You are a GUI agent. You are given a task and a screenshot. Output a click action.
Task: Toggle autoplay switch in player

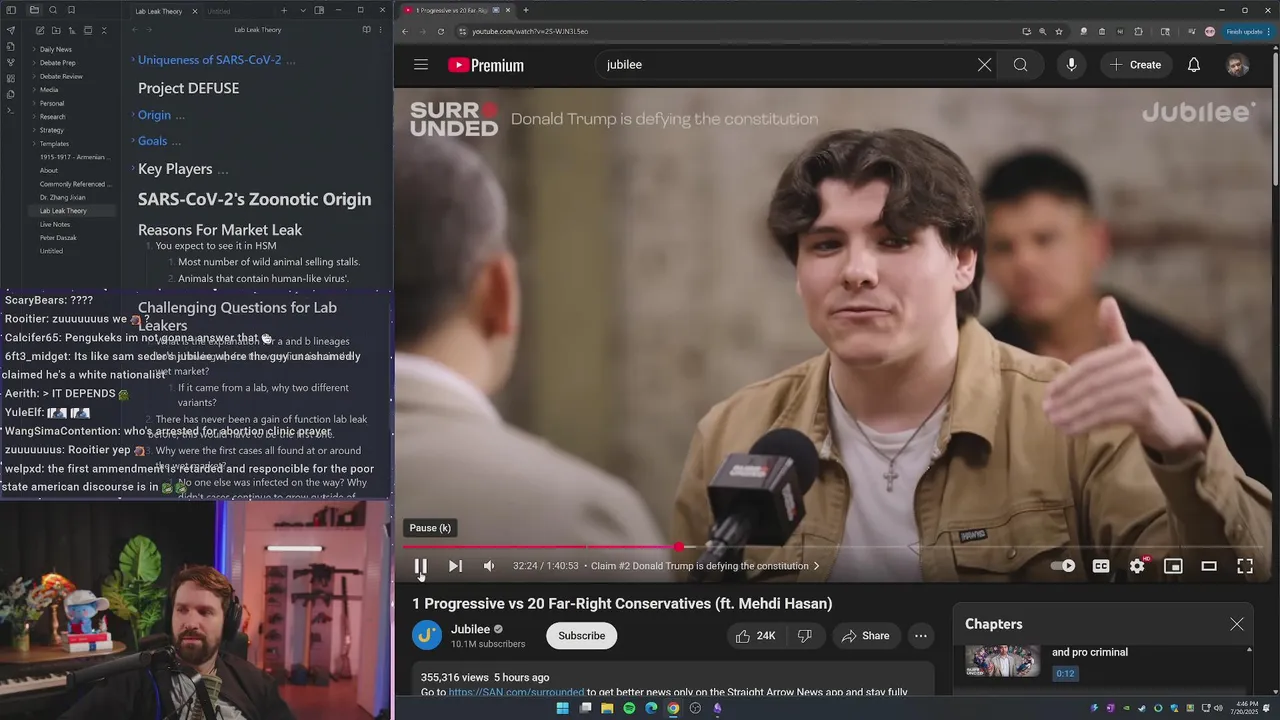pyautogui.click(x=1063, y=566)
